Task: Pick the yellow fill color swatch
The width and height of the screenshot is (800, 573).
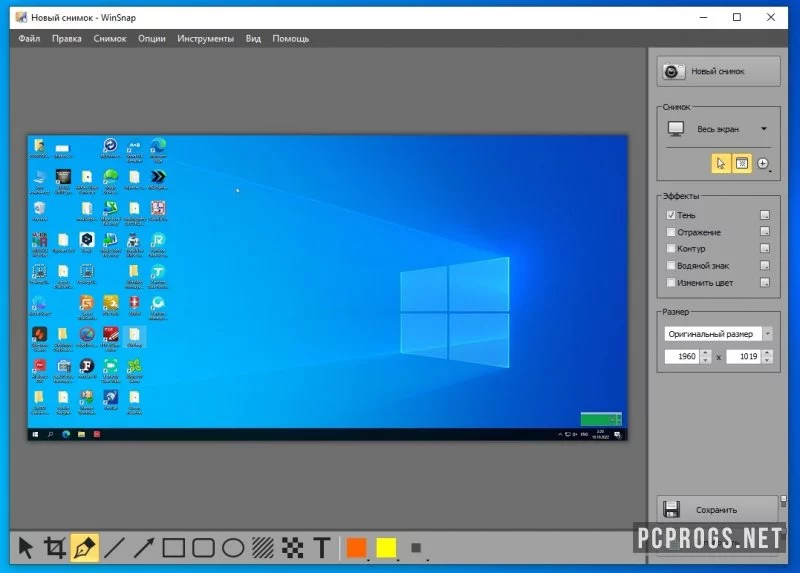Action: point(386,548)
